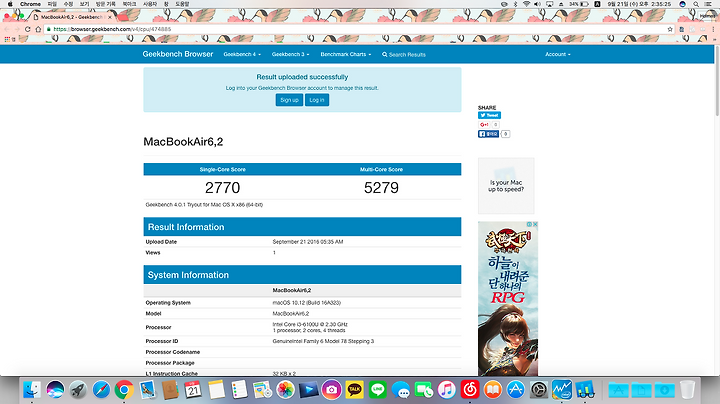The image size is (720, 404).
Task: Open Notes app in the dock
Action: tap(216, 390)
